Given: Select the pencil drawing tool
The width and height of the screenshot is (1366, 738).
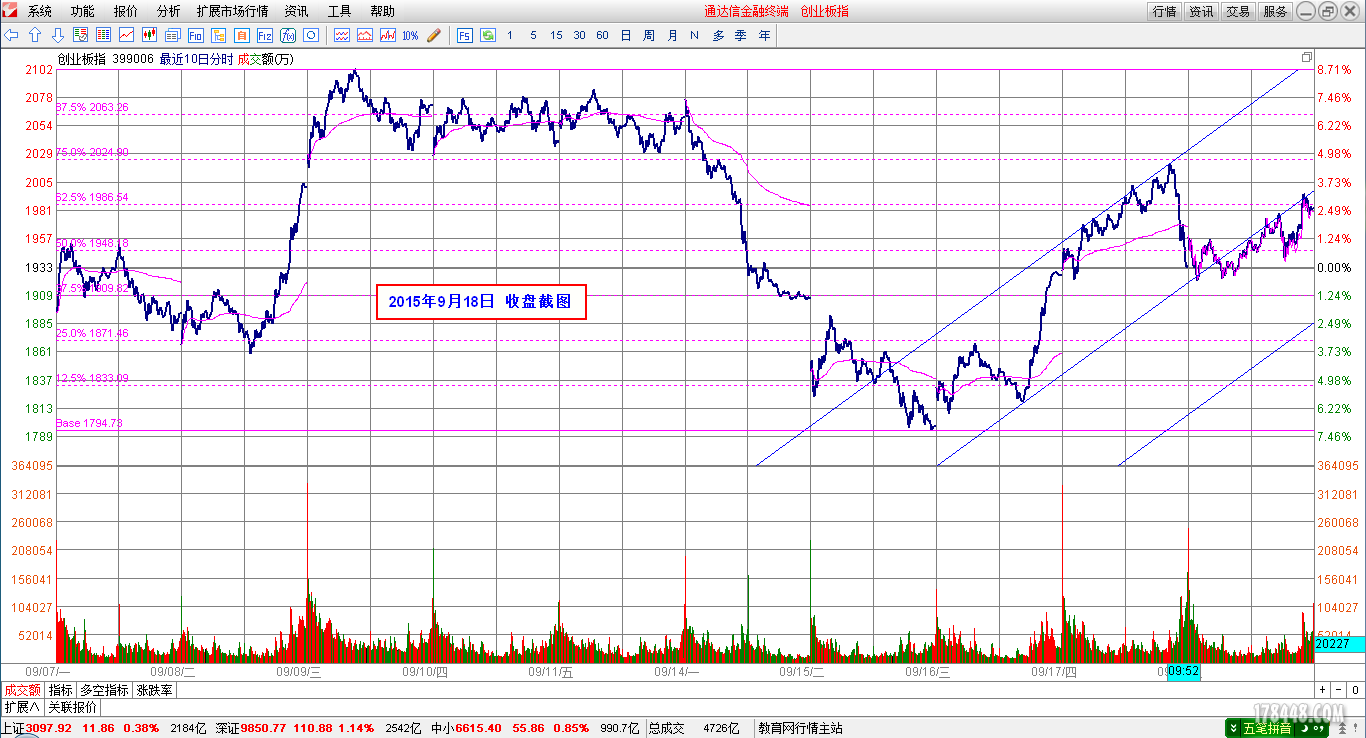Looking at the screenshot, I should [434, 35].
